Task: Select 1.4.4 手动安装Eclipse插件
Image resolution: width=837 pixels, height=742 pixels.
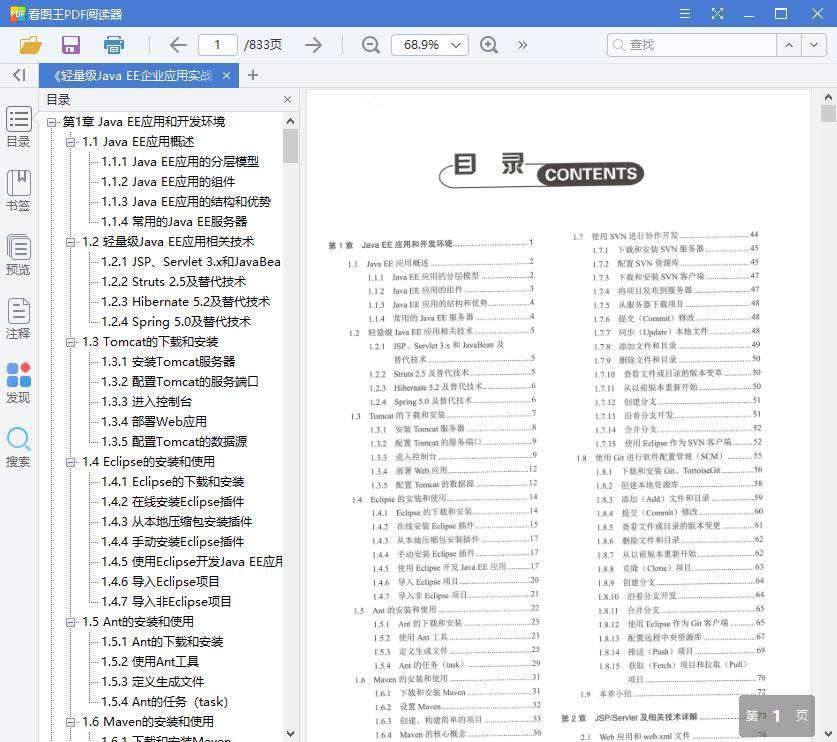Action: coord(172,542)
